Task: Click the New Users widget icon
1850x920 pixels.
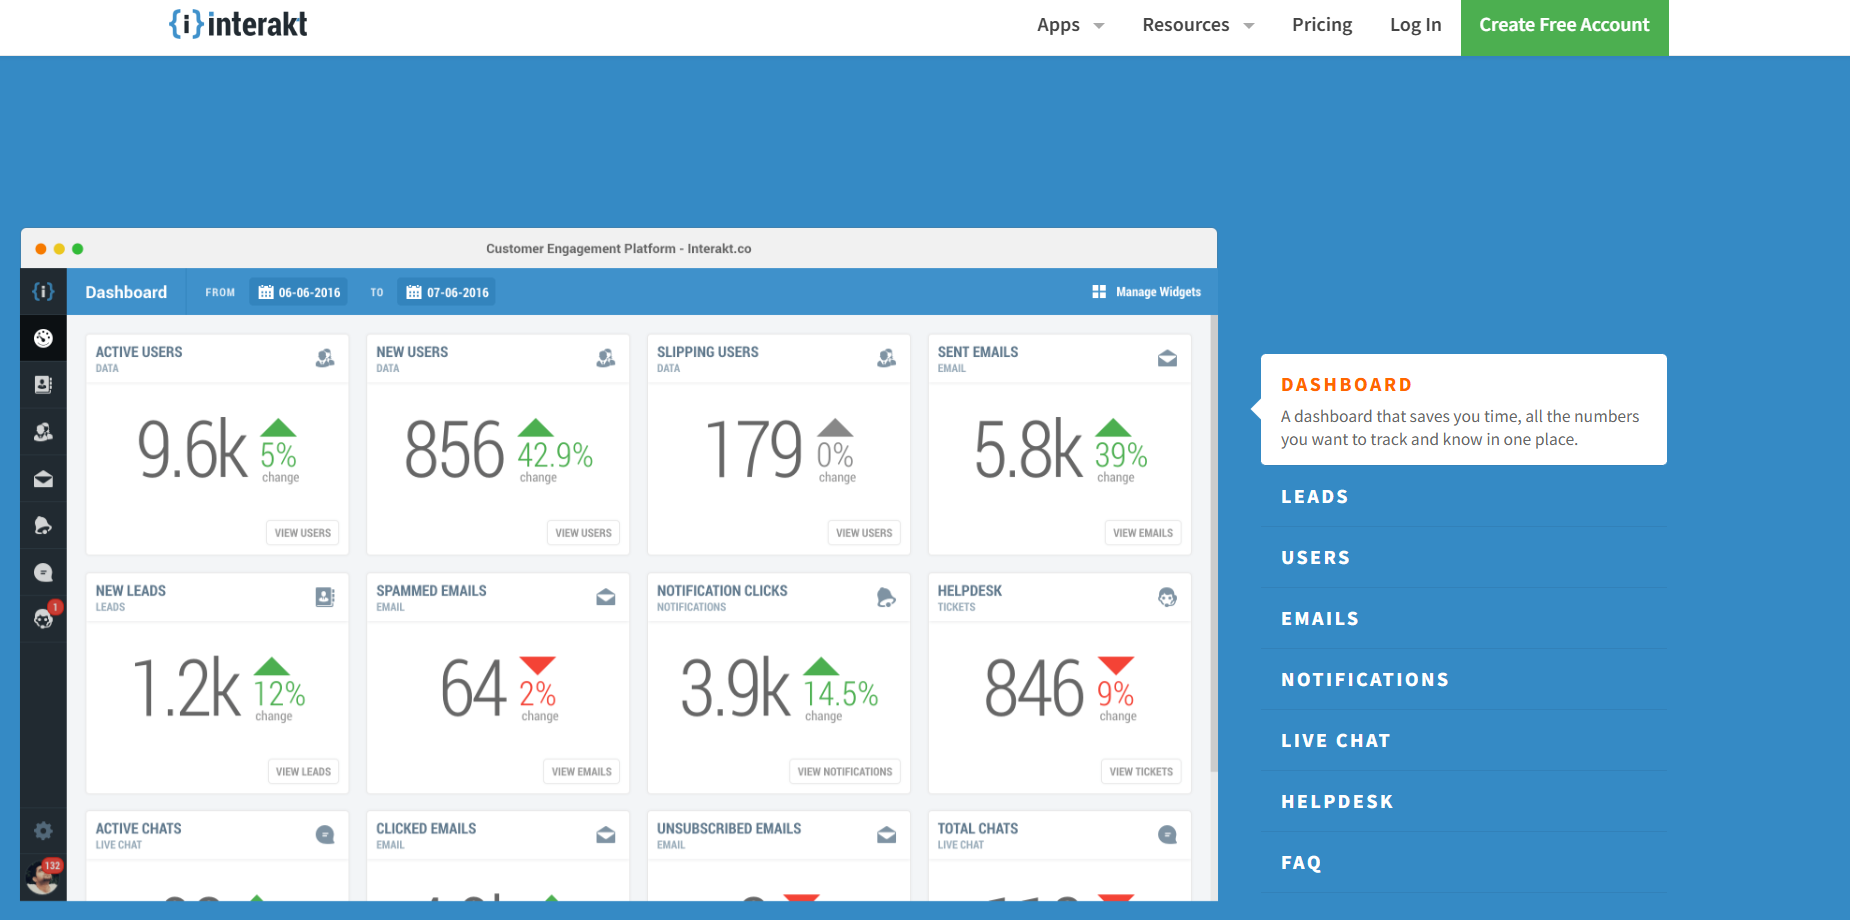Action: 606,358
